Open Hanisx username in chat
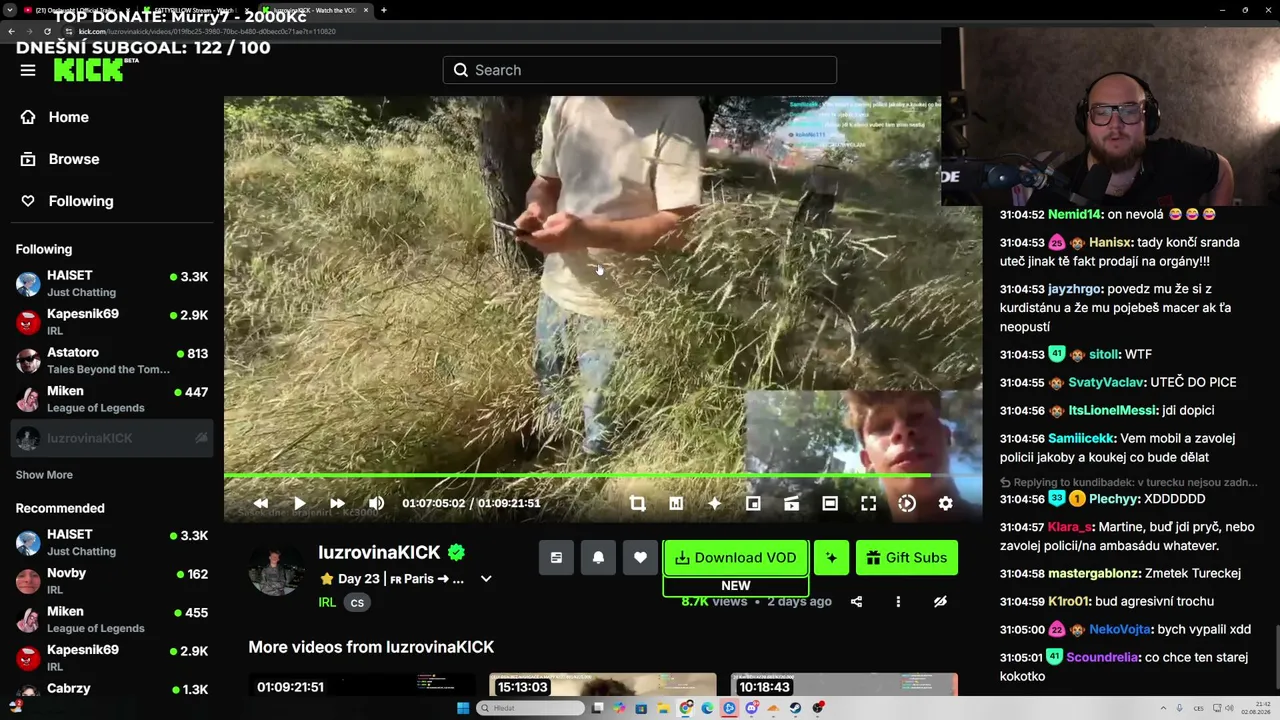This screenshot has width=1280, height=720. click(1112, 242)
